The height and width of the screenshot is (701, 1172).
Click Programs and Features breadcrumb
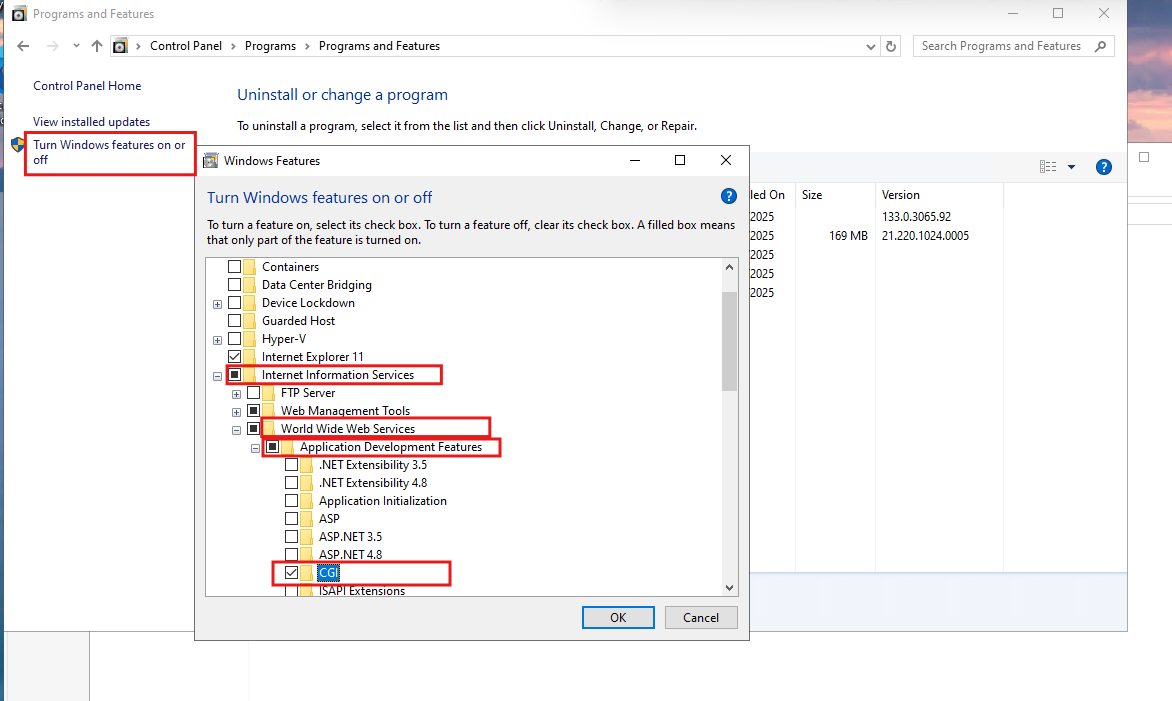click(379, 46)
